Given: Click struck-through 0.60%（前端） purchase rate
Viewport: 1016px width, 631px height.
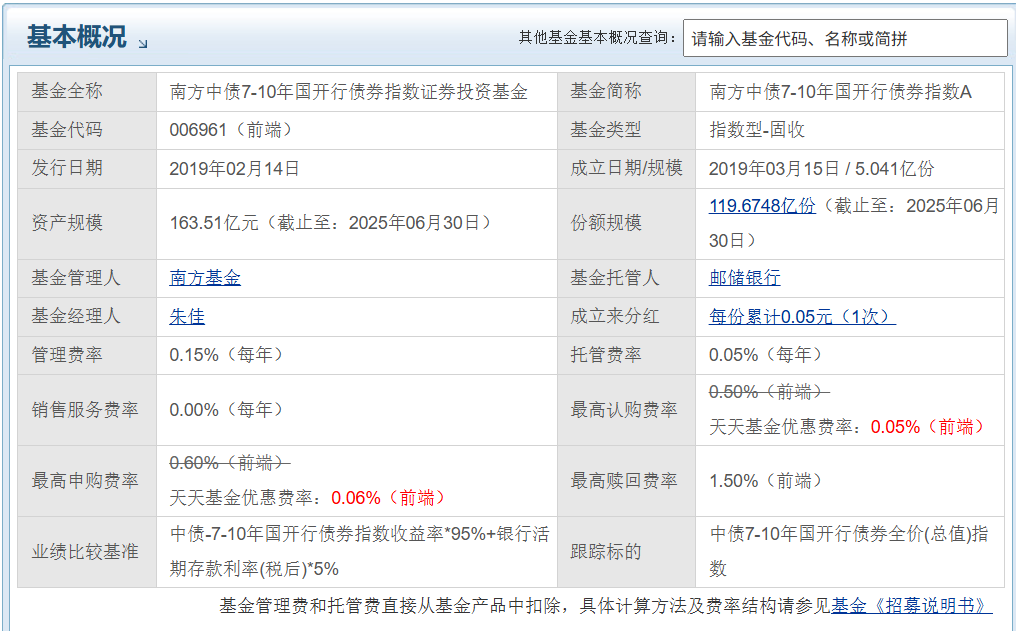Looking at the screenshot, I should [x=230, y=463].
